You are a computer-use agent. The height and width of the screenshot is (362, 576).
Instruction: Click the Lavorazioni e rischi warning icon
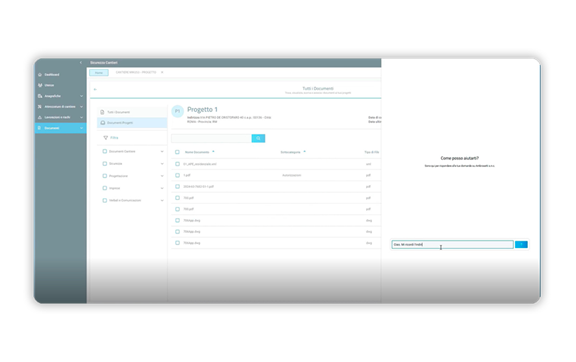click(40, 117)
